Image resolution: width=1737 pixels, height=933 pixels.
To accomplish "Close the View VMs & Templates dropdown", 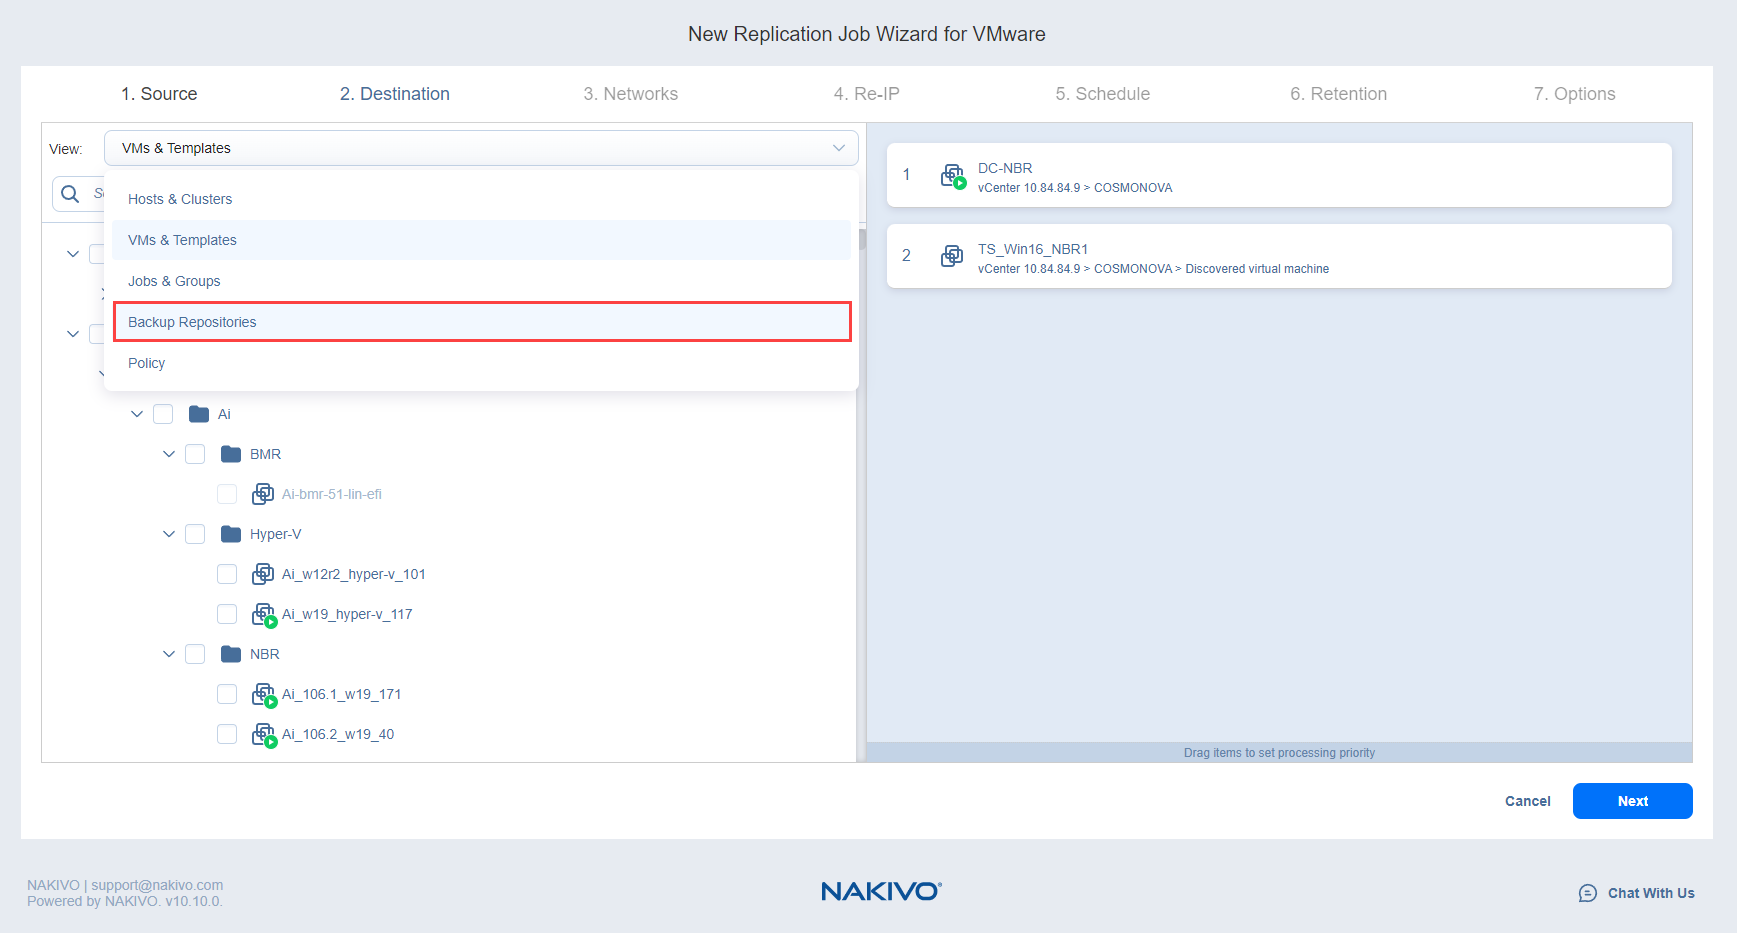I will click(x=838, y=148).
